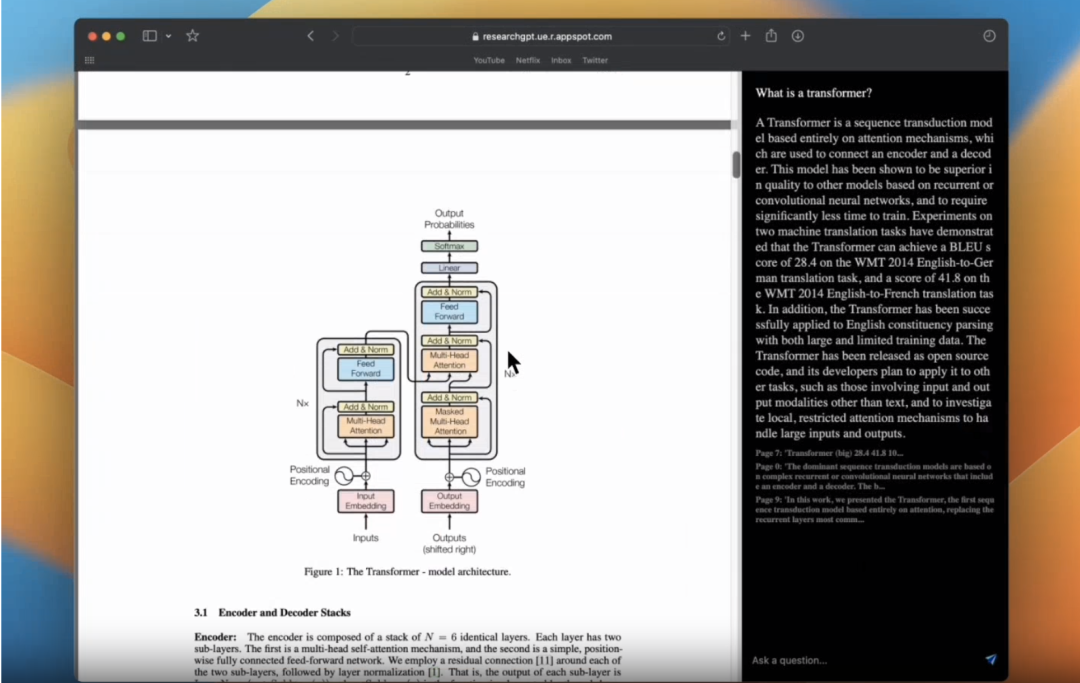Image resolution: width=1080 pixels, height=683 pixels.
Task: Go forward with the forward arrow
Action: click(335, 36)
